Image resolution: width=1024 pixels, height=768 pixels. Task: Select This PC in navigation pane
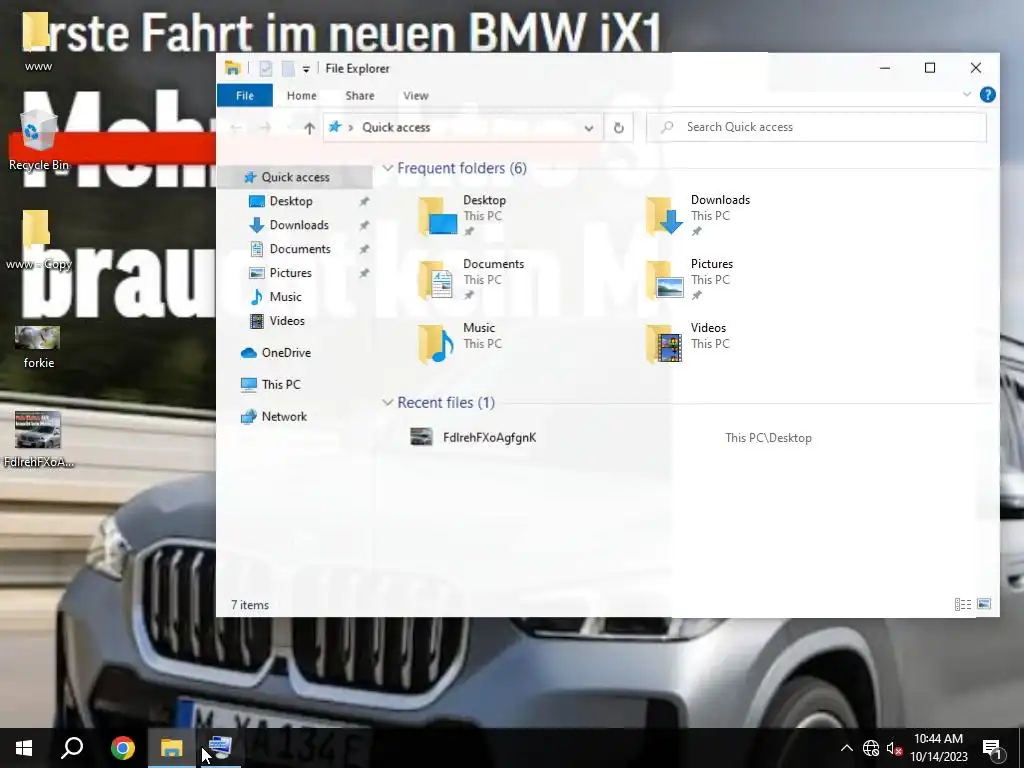point(281,385)
